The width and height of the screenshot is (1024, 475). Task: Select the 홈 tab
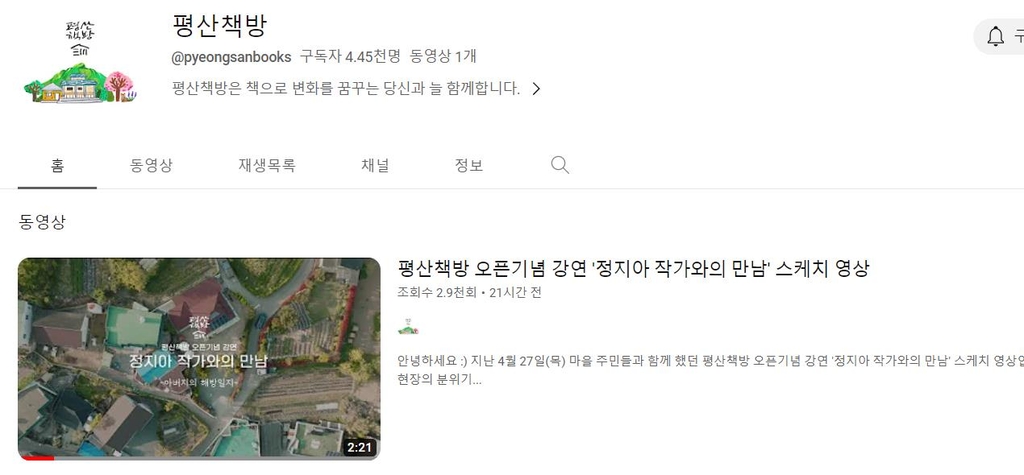(x=57, y=166)
